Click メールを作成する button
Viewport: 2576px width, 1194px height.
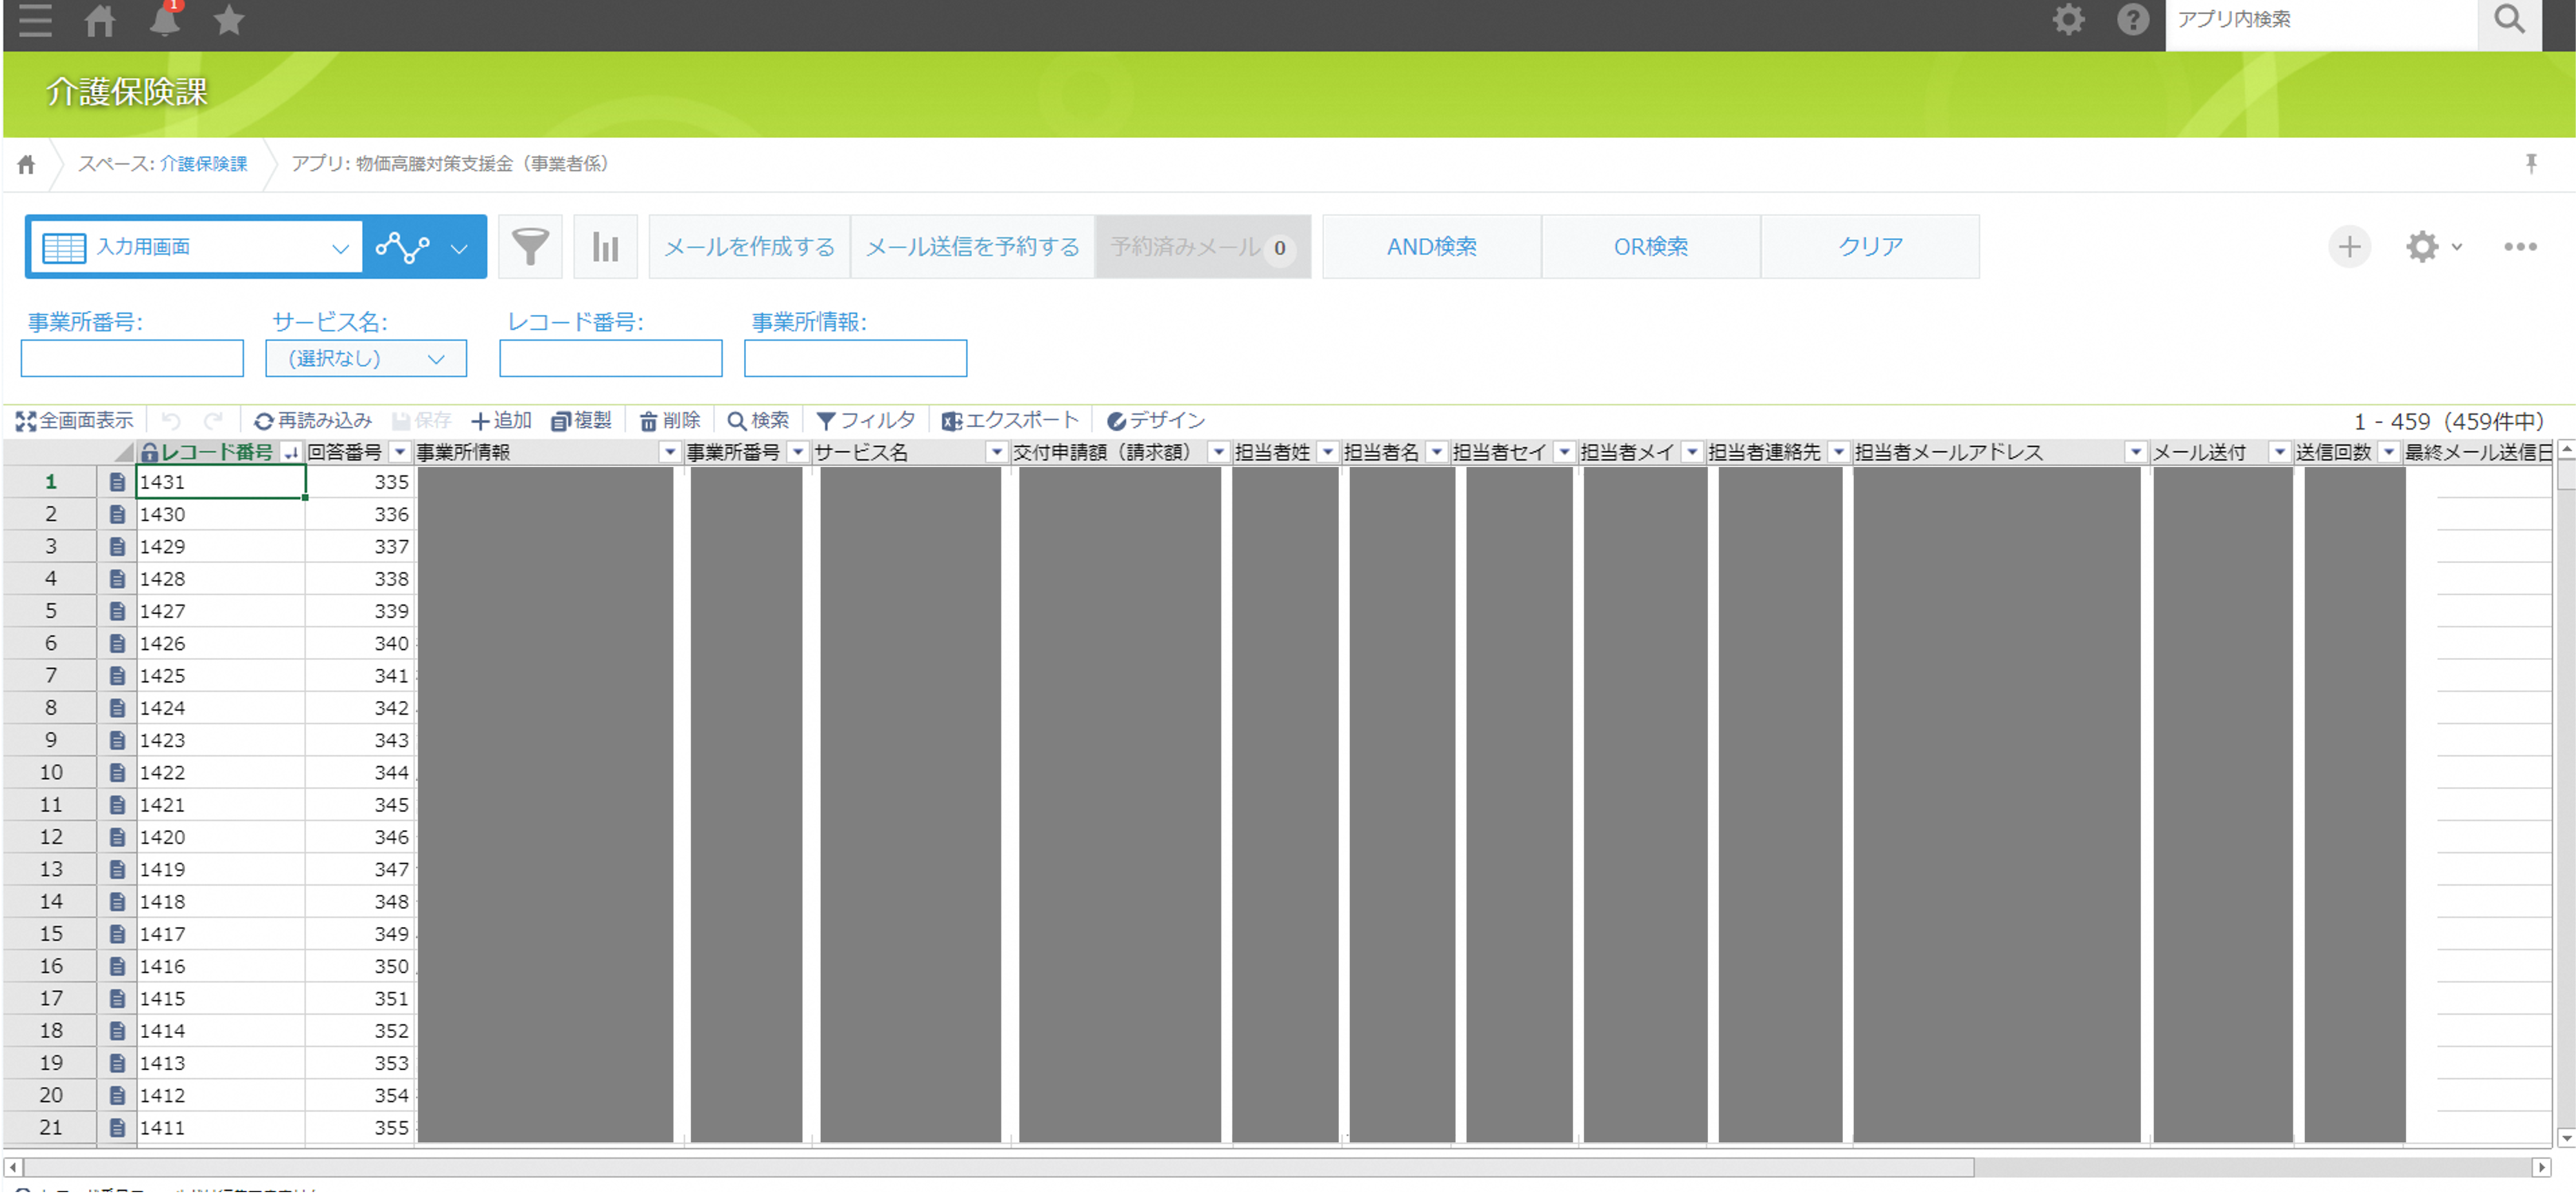point(749,246)
